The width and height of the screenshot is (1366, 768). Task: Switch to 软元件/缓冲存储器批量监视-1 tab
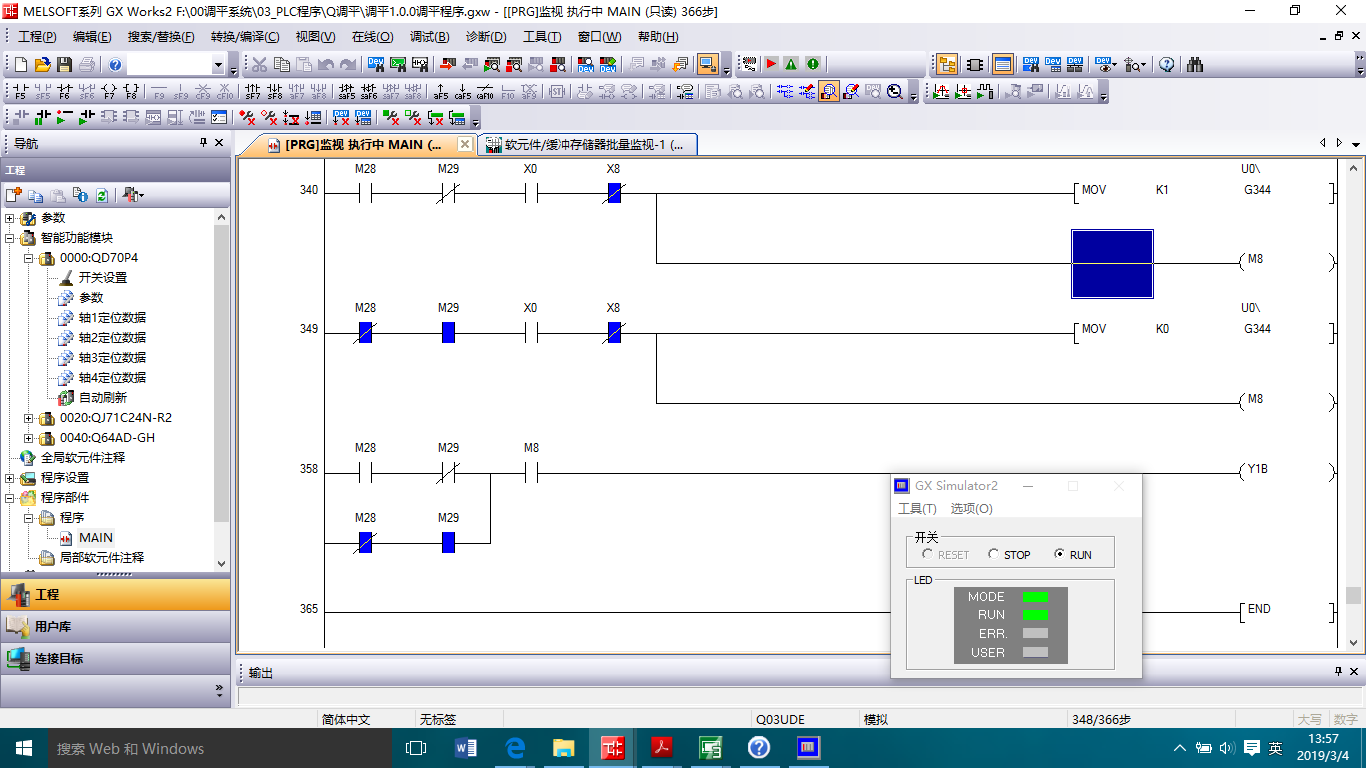tap(586, 145)
